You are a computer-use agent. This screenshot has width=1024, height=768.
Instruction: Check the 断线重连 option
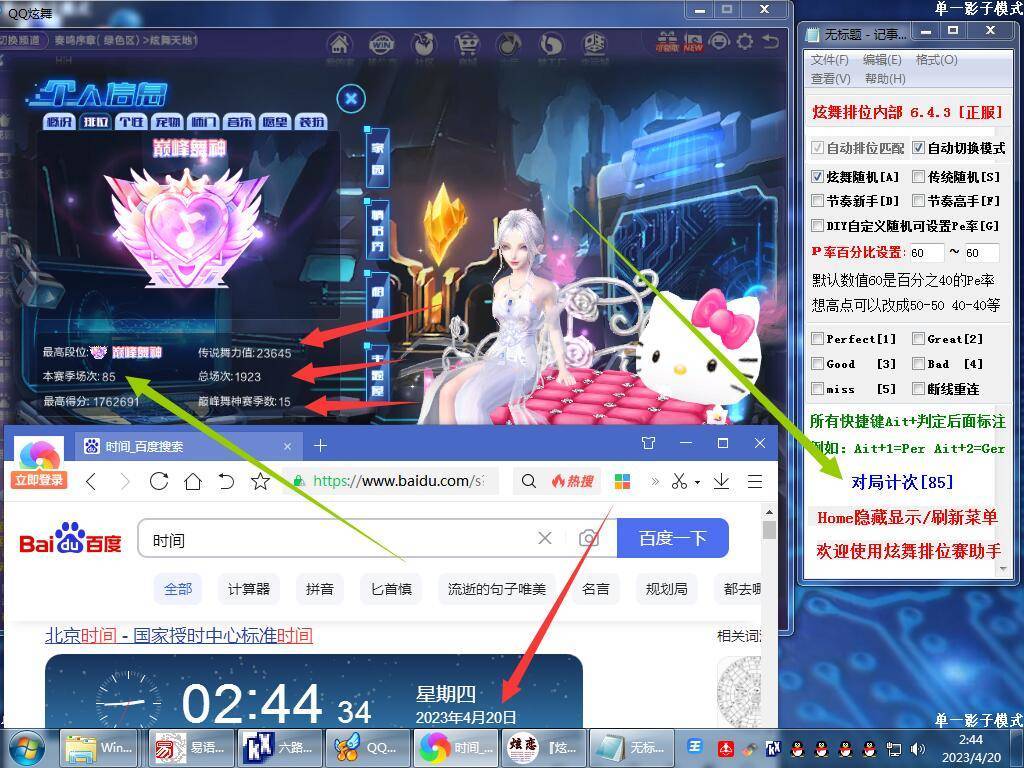(x=918, y=389)
